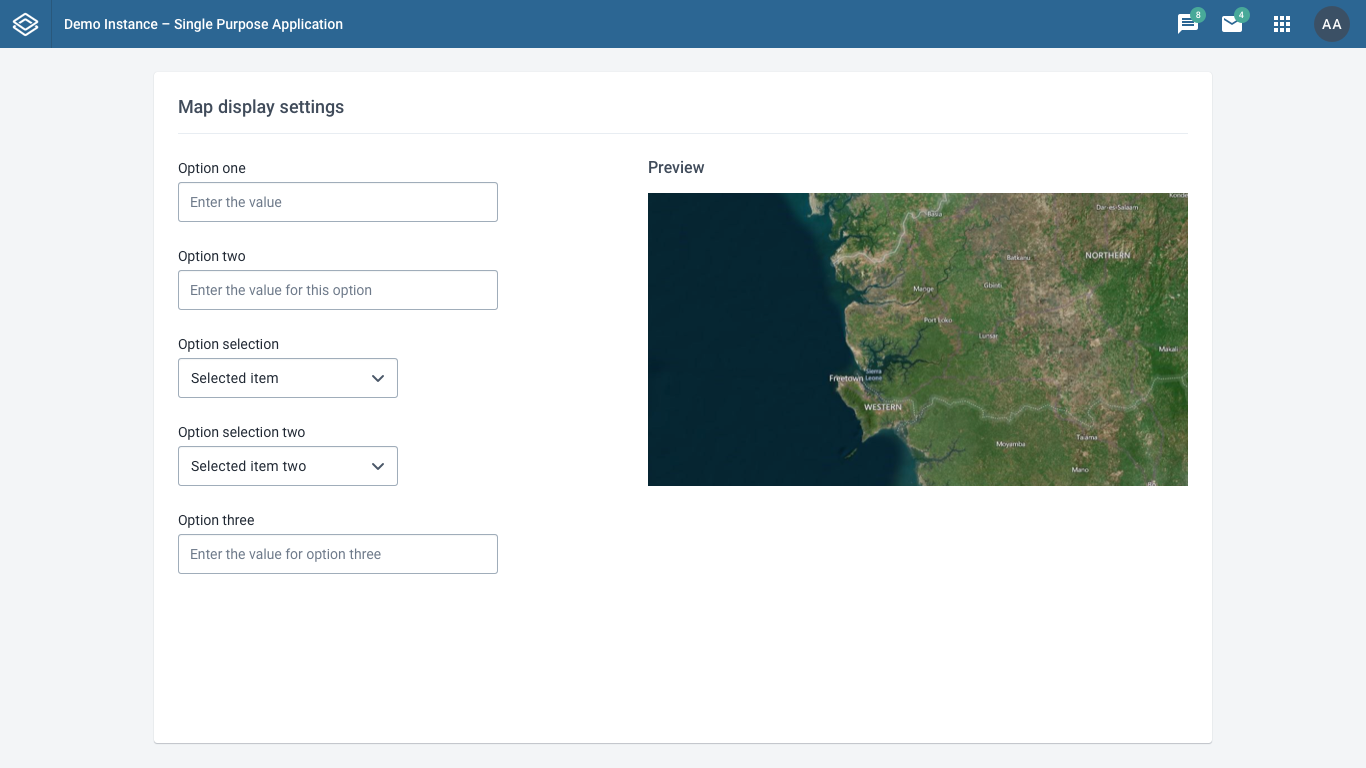
Task: Click the Demo Instance header title
Action: (x=203, y=24)
